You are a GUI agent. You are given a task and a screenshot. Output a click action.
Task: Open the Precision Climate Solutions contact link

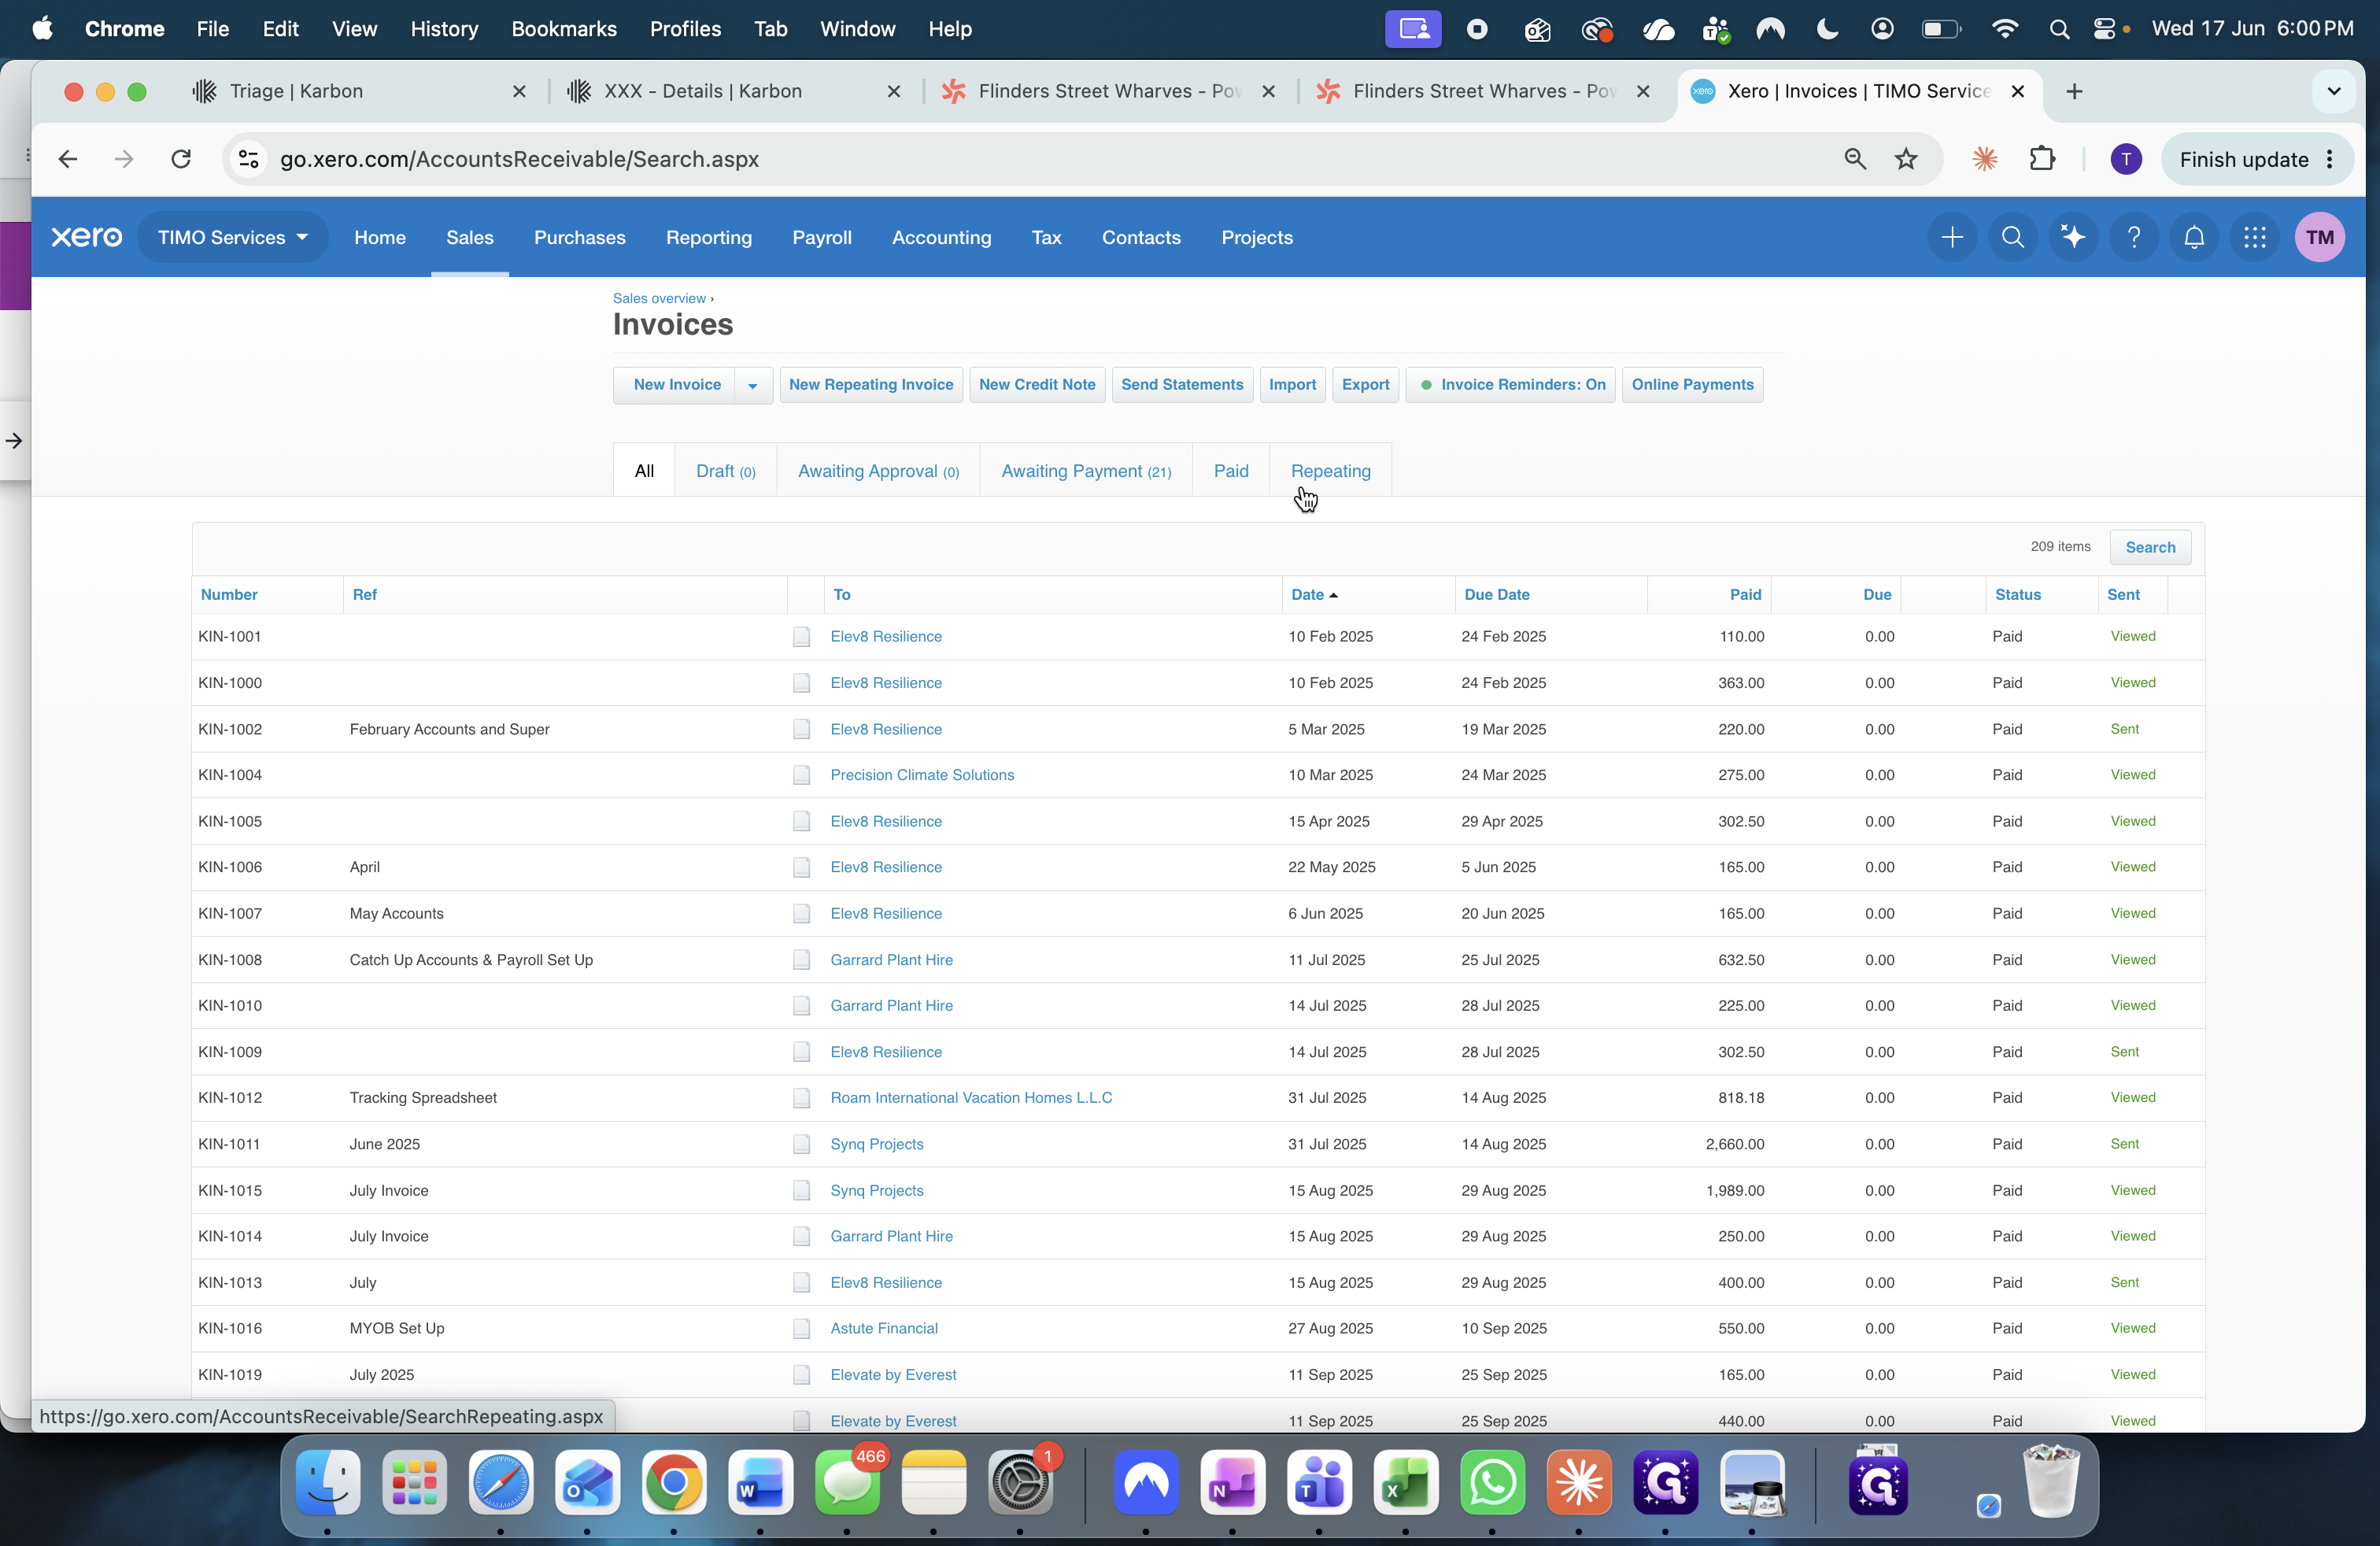[922, 775]
